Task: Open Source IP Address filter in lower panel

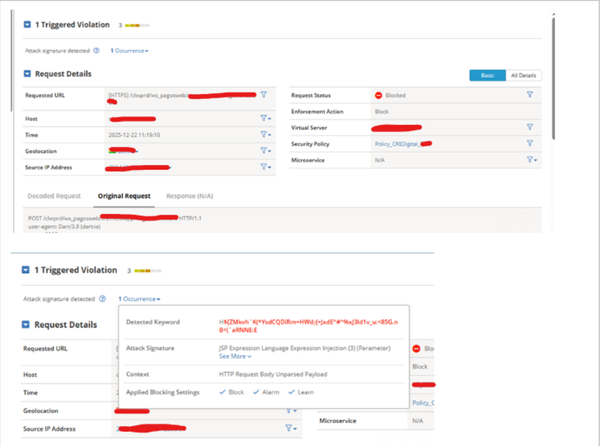Action: pyautogui.click(x=291, y=428)
